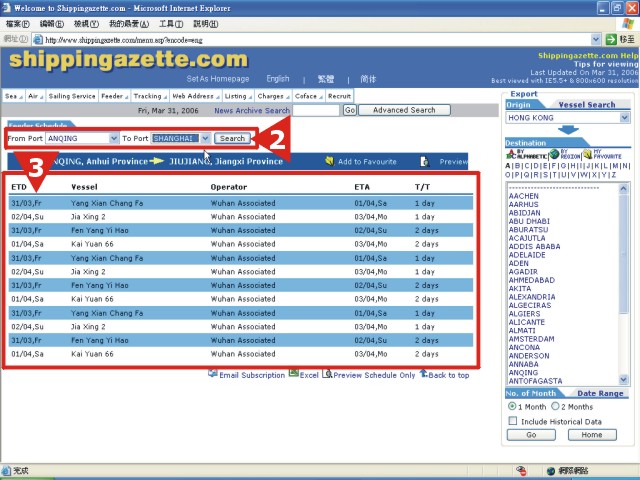640x480 pixels.
Task: Click the Advanced Search button
Action: (x=404, y=110)
